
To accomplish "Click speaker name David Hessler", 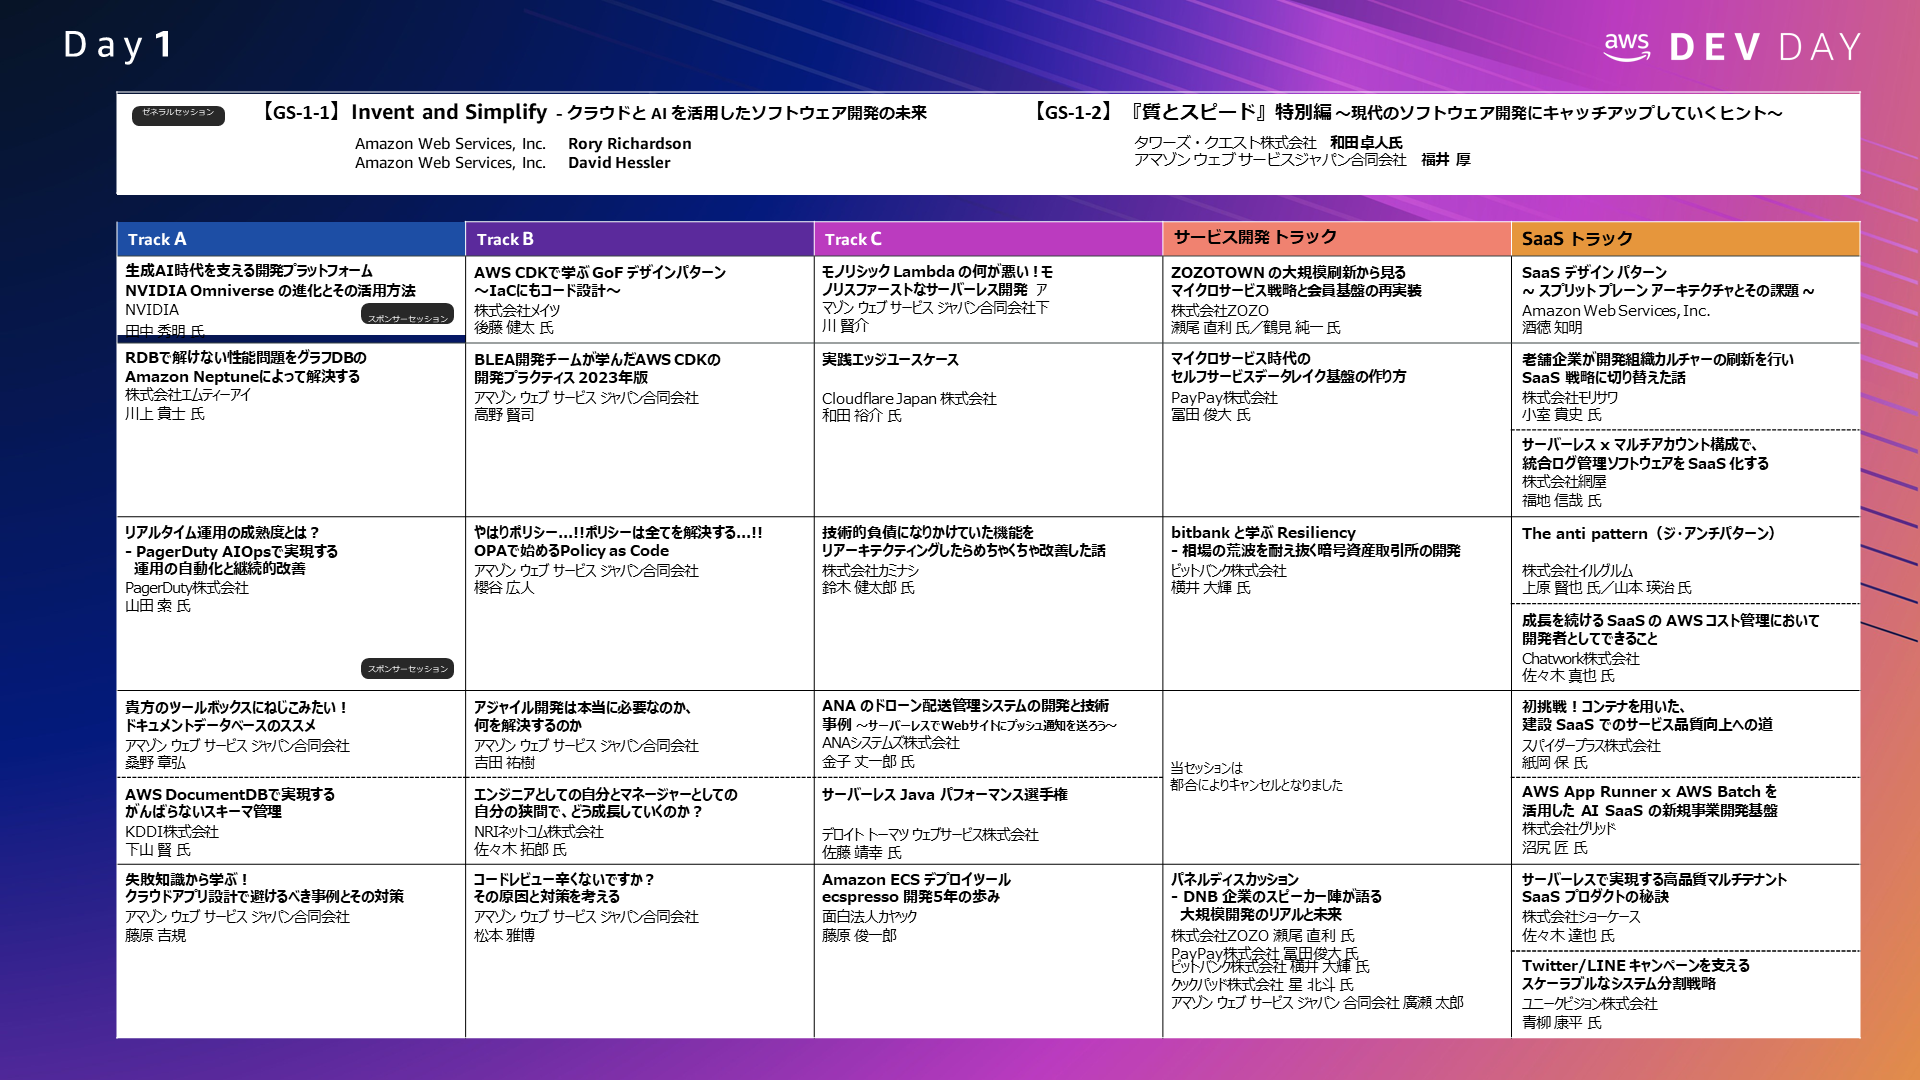I will pos(619,163).
